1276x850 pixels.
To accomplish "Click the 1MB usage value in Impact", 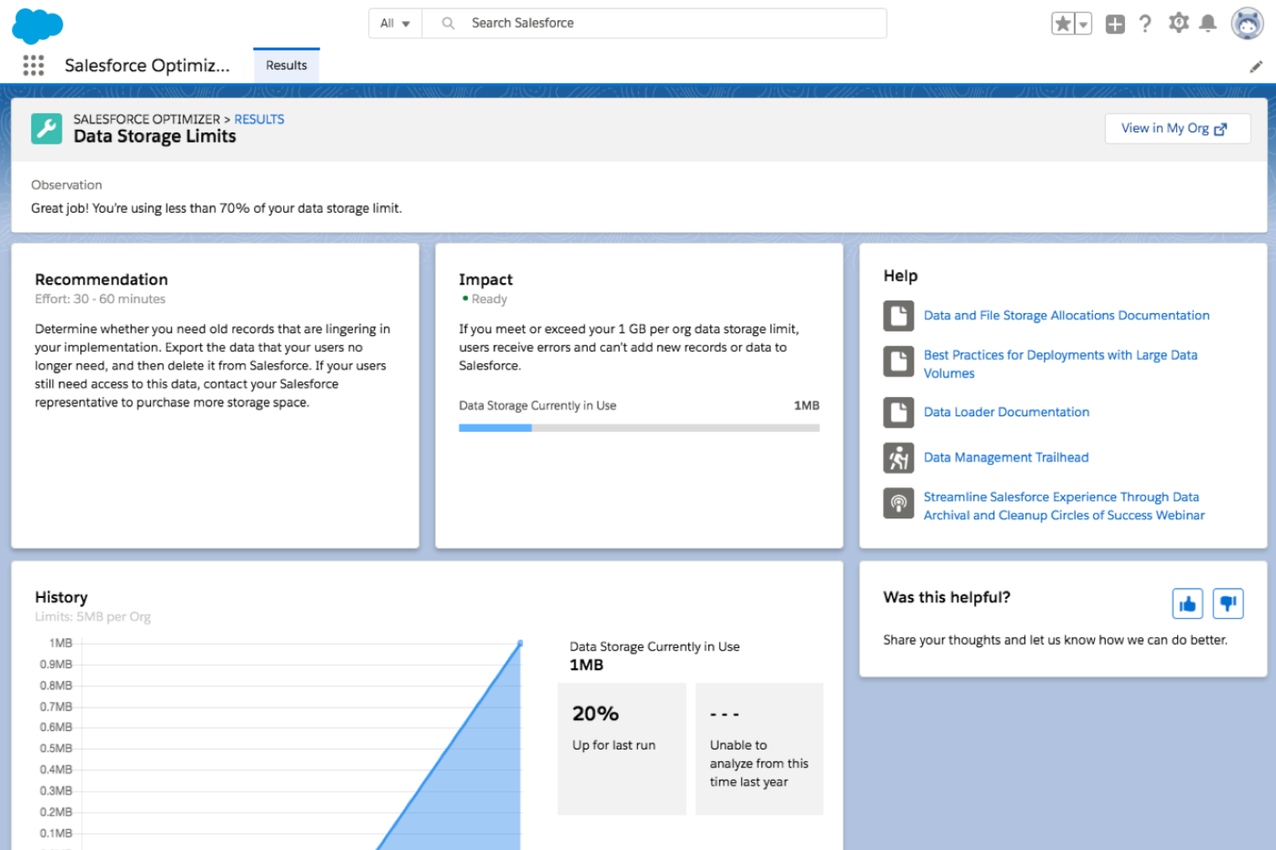I will [806, 406].
